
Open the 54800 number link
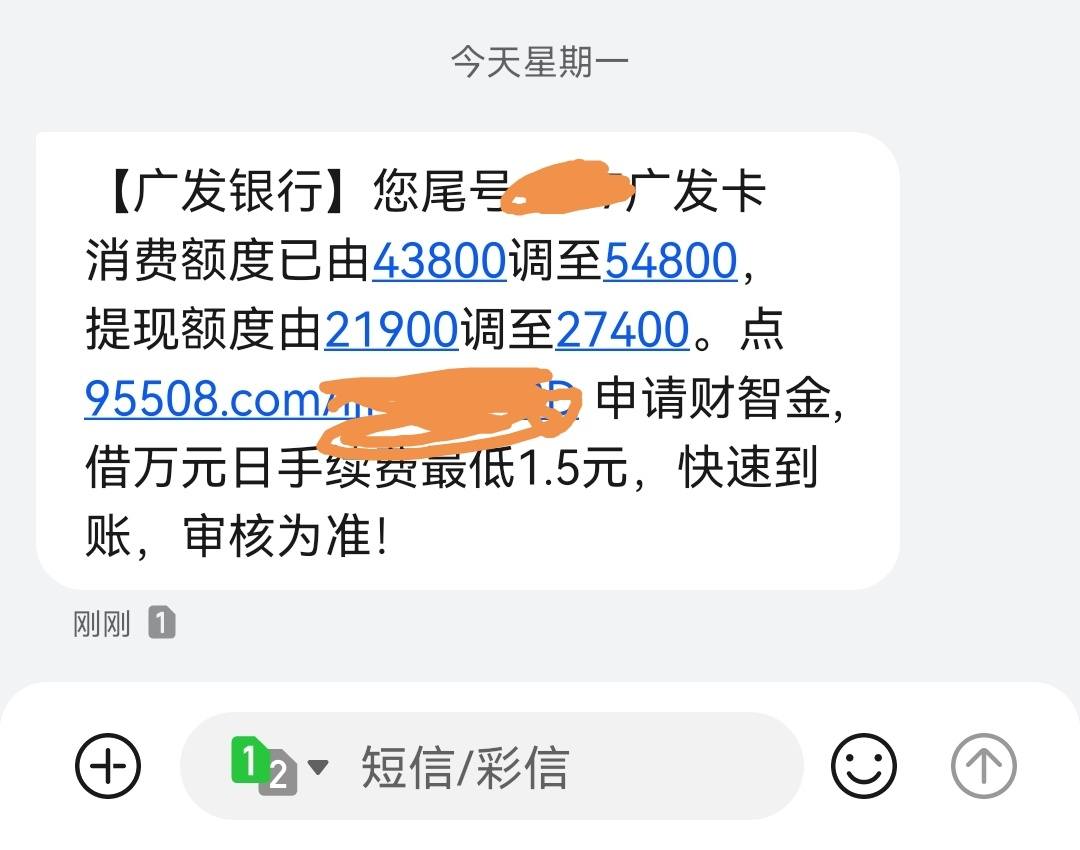671,260
